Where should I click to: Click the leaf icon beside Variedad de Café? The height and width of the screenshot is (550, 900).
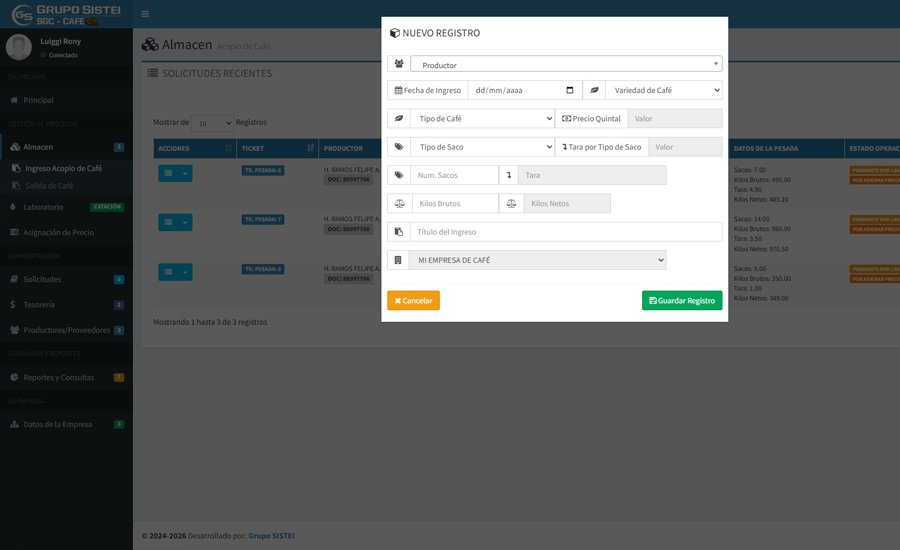pos(594,90)
